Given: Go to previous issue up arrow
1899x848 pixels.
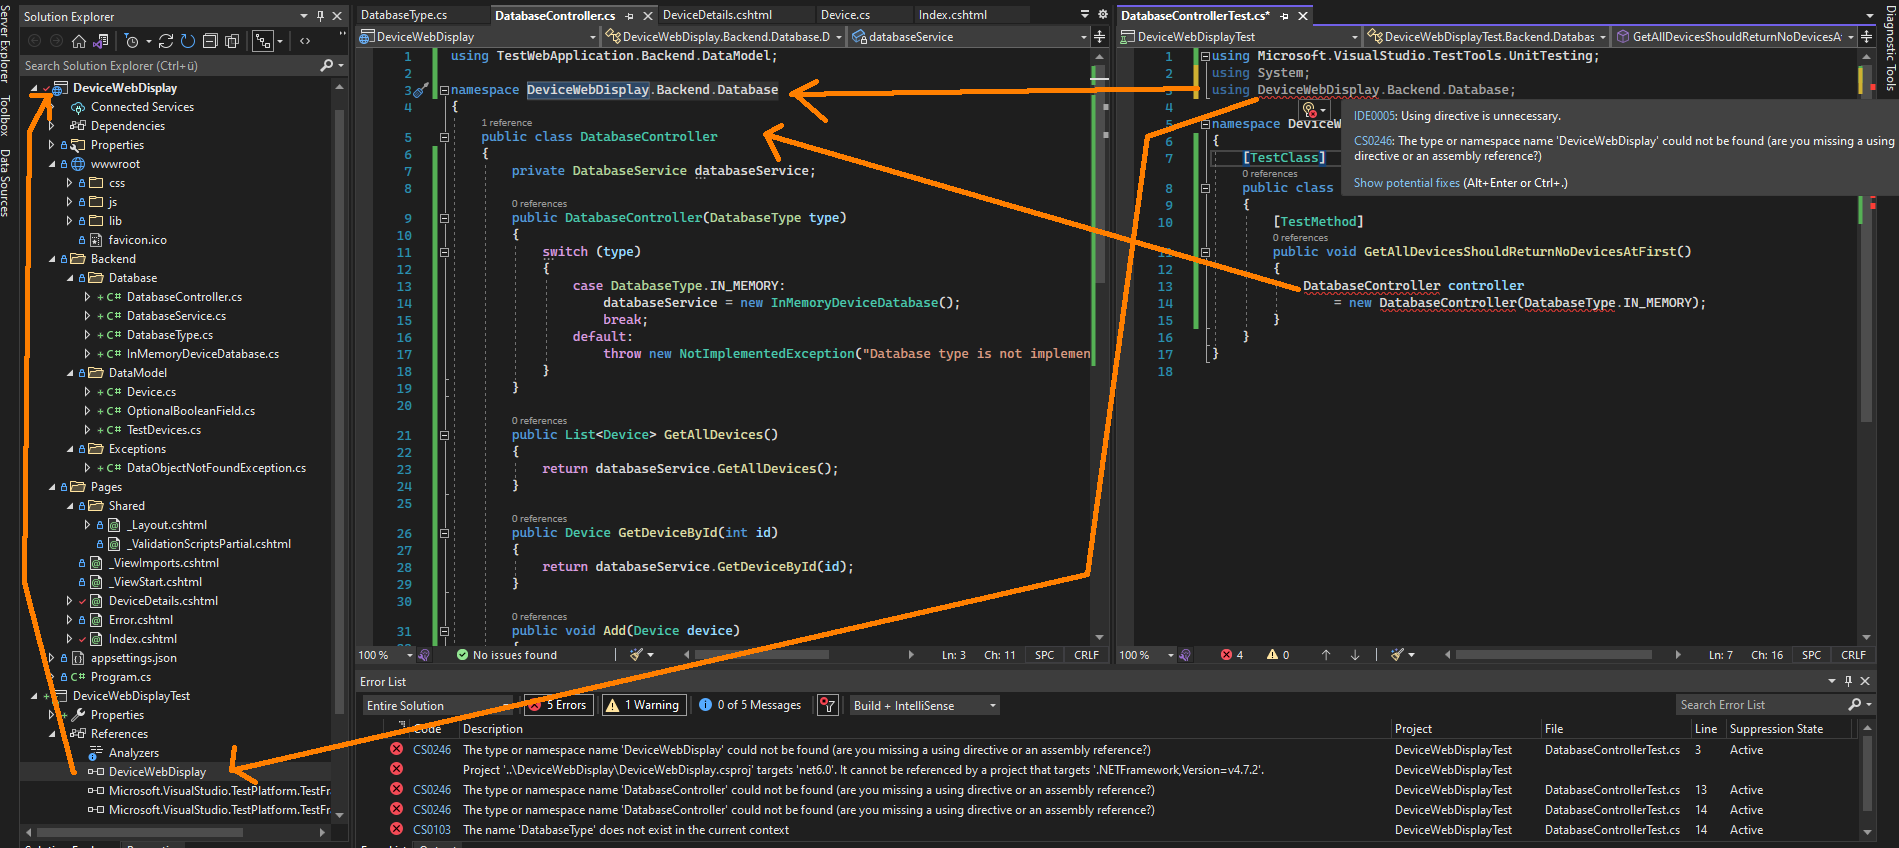Looking at the screenshot, I should click(x=1326, y=655).
